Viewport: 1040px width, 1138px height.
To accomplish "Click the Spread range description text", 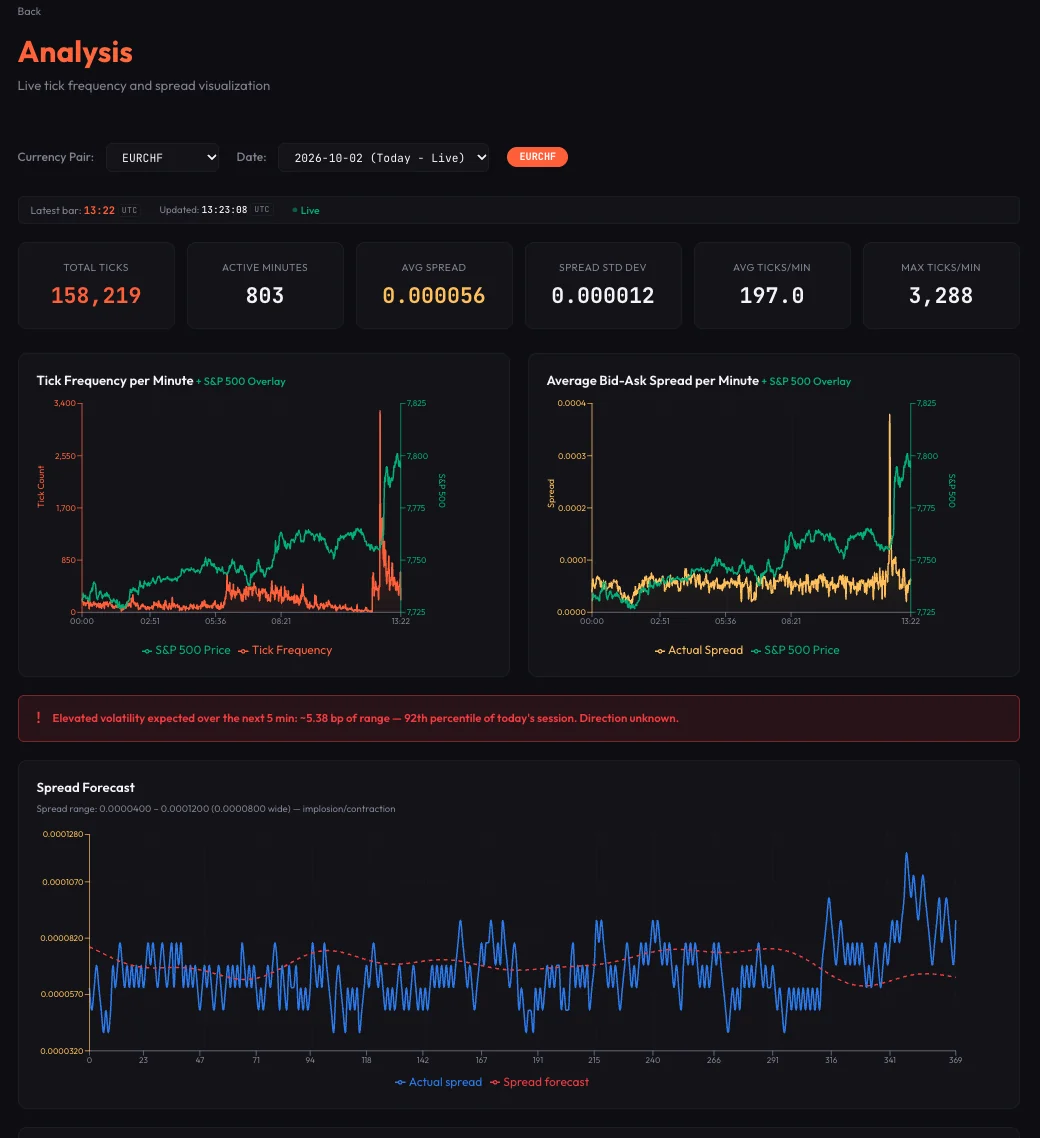I will click(216, 809).
